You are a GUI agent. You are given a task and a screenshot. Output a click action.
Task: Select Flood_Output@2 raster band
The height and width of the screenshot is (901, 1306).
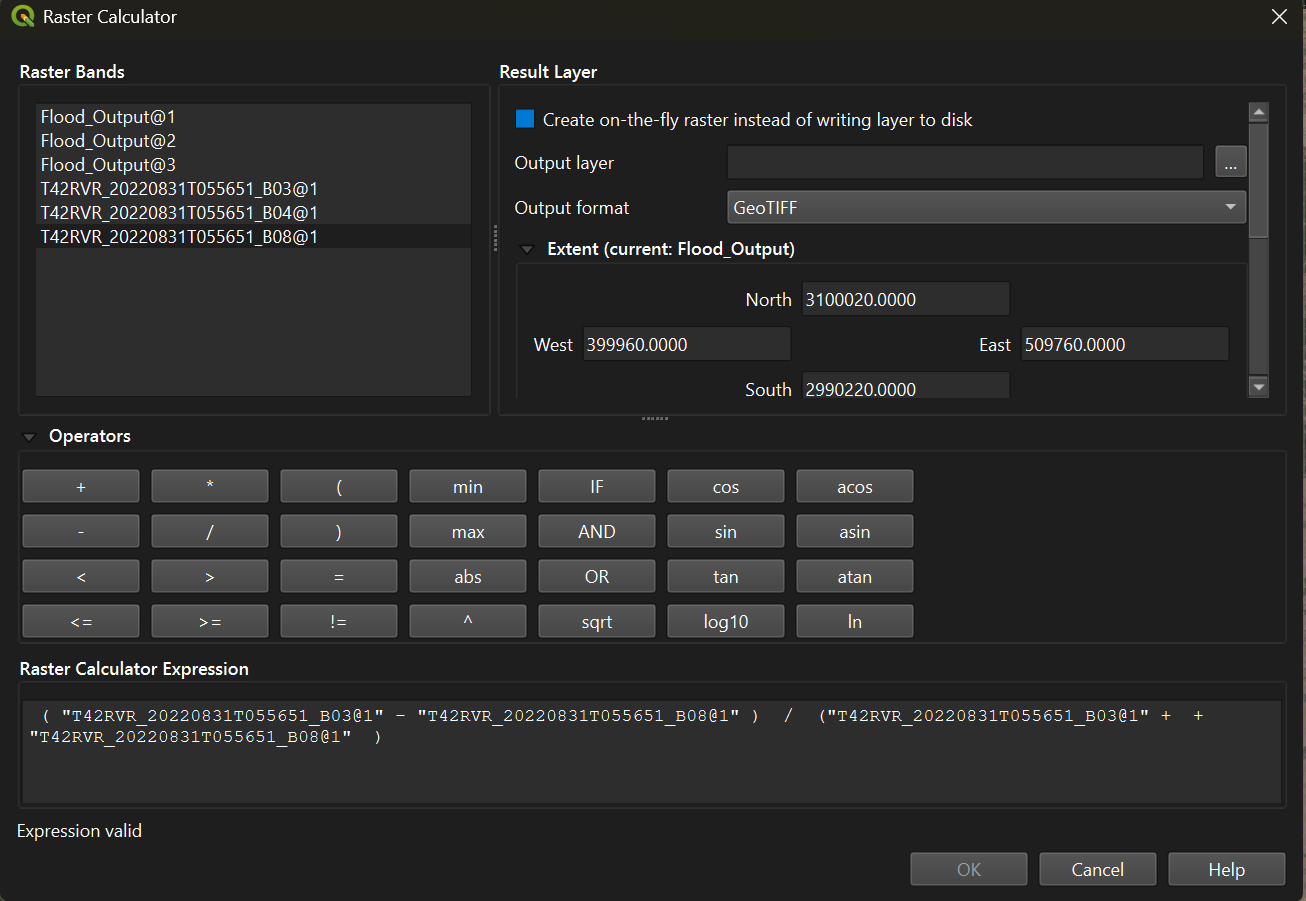tap(253, 141)
